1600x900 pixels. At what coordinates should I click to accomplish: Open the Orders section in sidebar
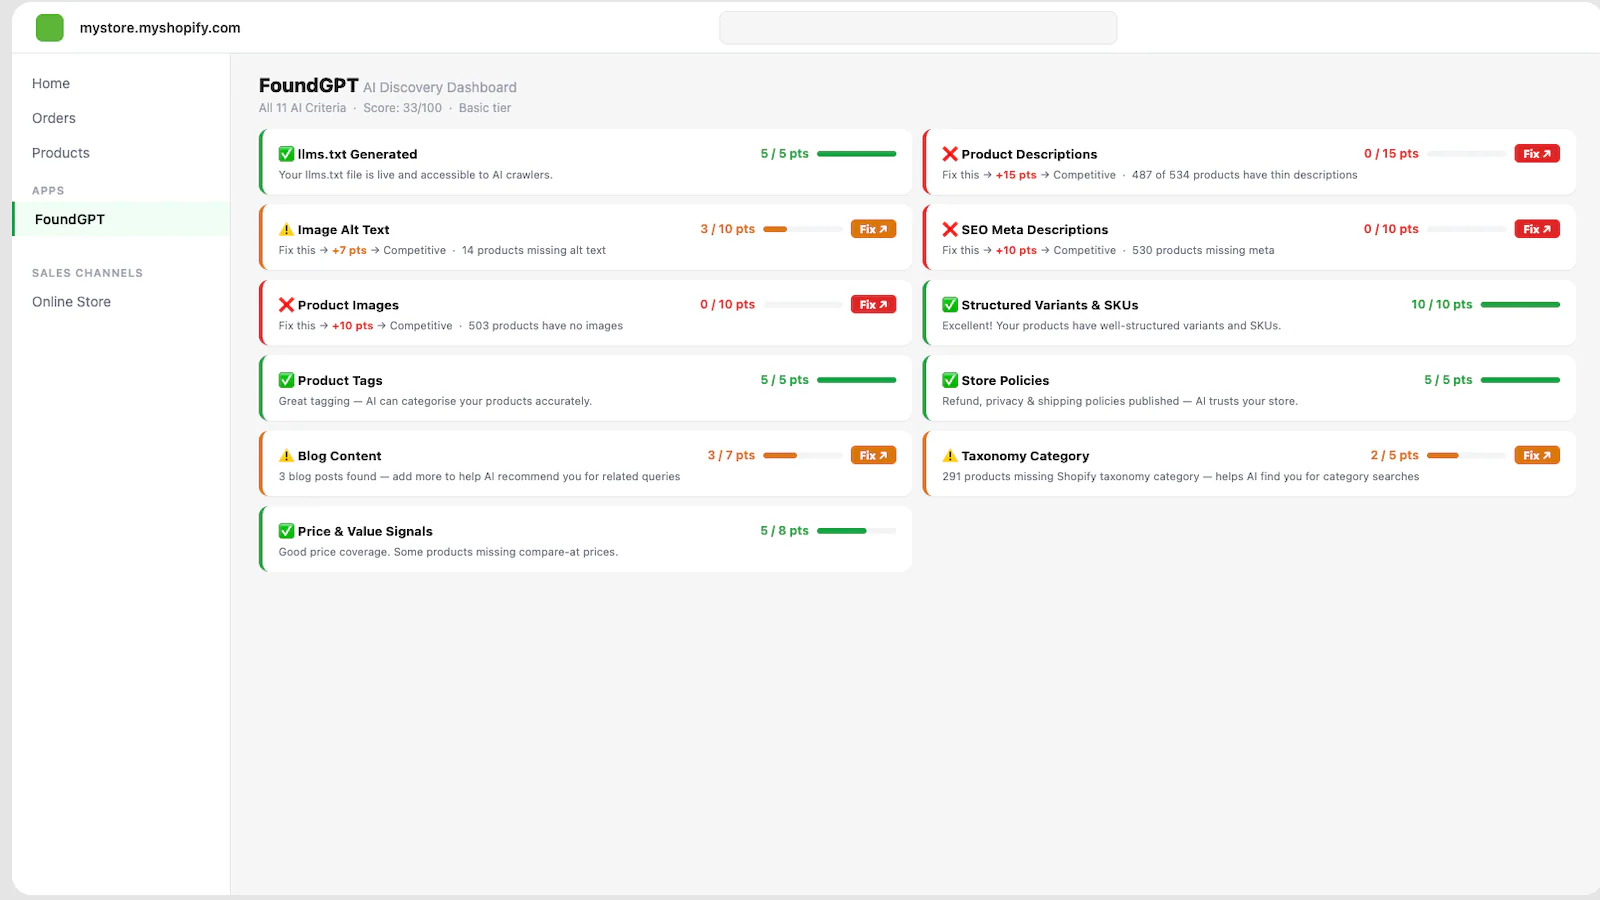[x=53, y=117]
